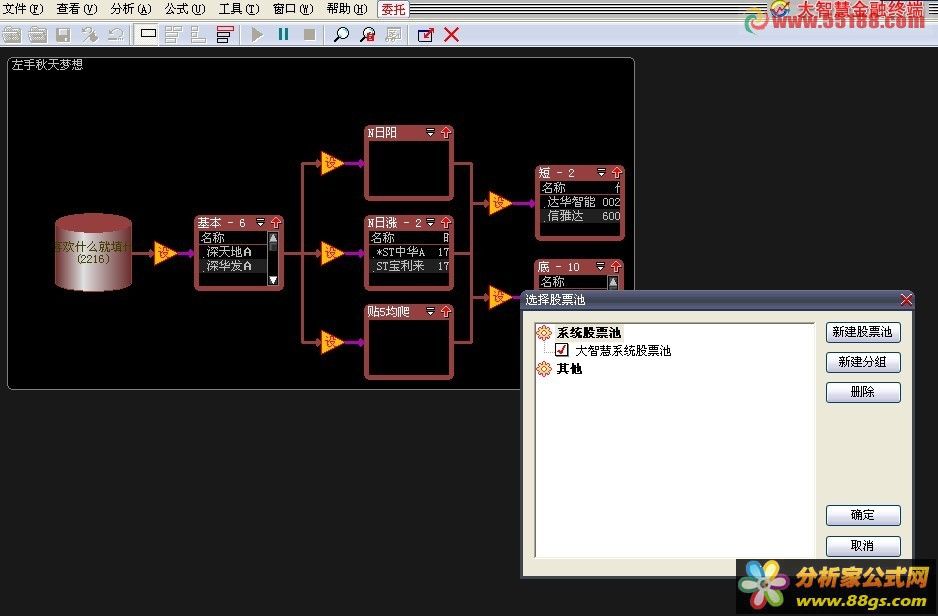Click the first open-folder toolbar icon
Screen dimensions: 938x616
[12, 35]
